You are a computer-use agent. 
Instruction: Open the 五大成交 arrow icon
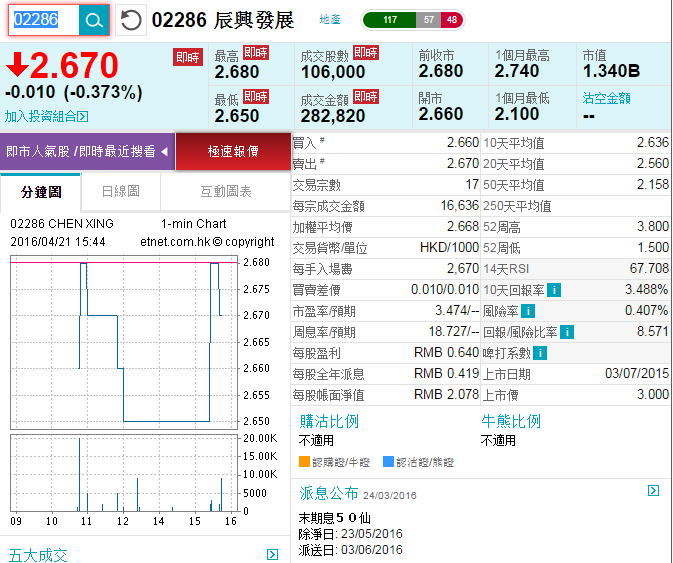[x=272, y=554]
